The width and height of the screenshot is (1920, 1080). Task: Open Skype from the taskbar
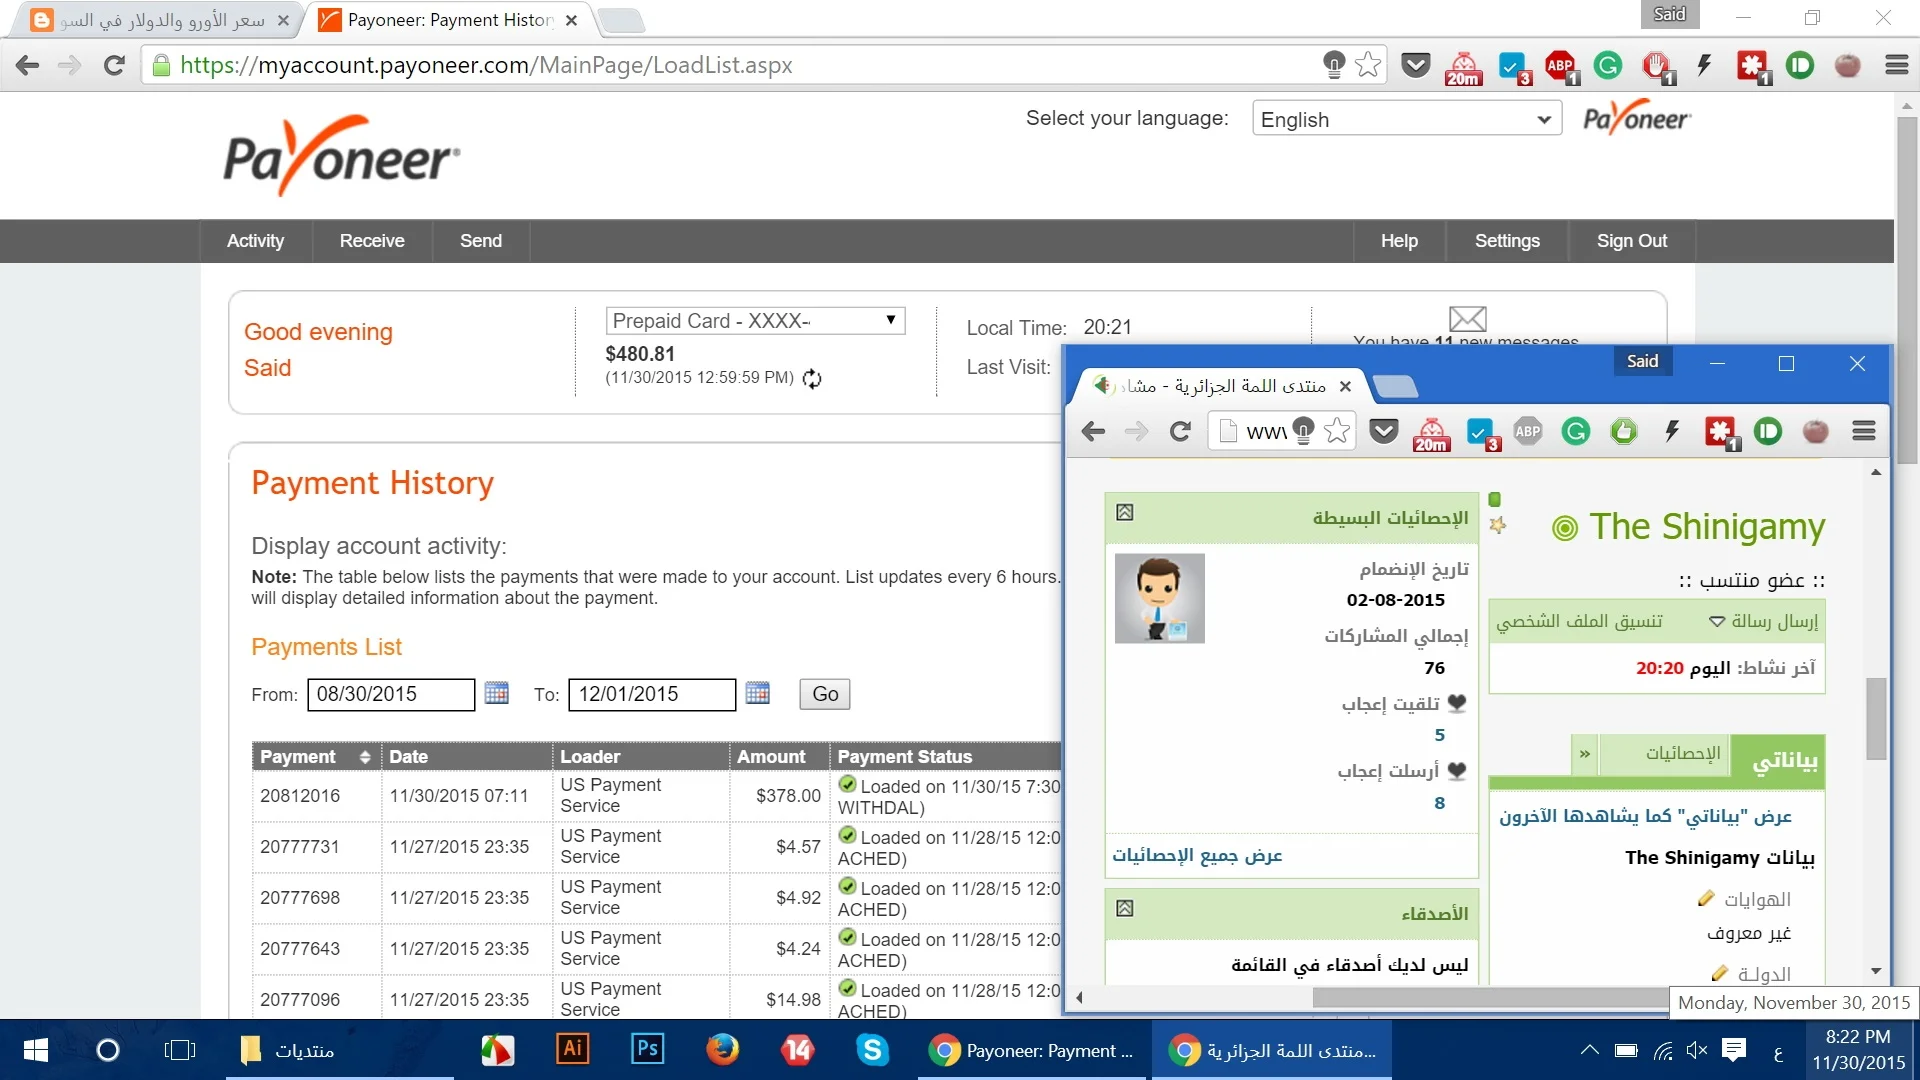tap(872, 1049)
